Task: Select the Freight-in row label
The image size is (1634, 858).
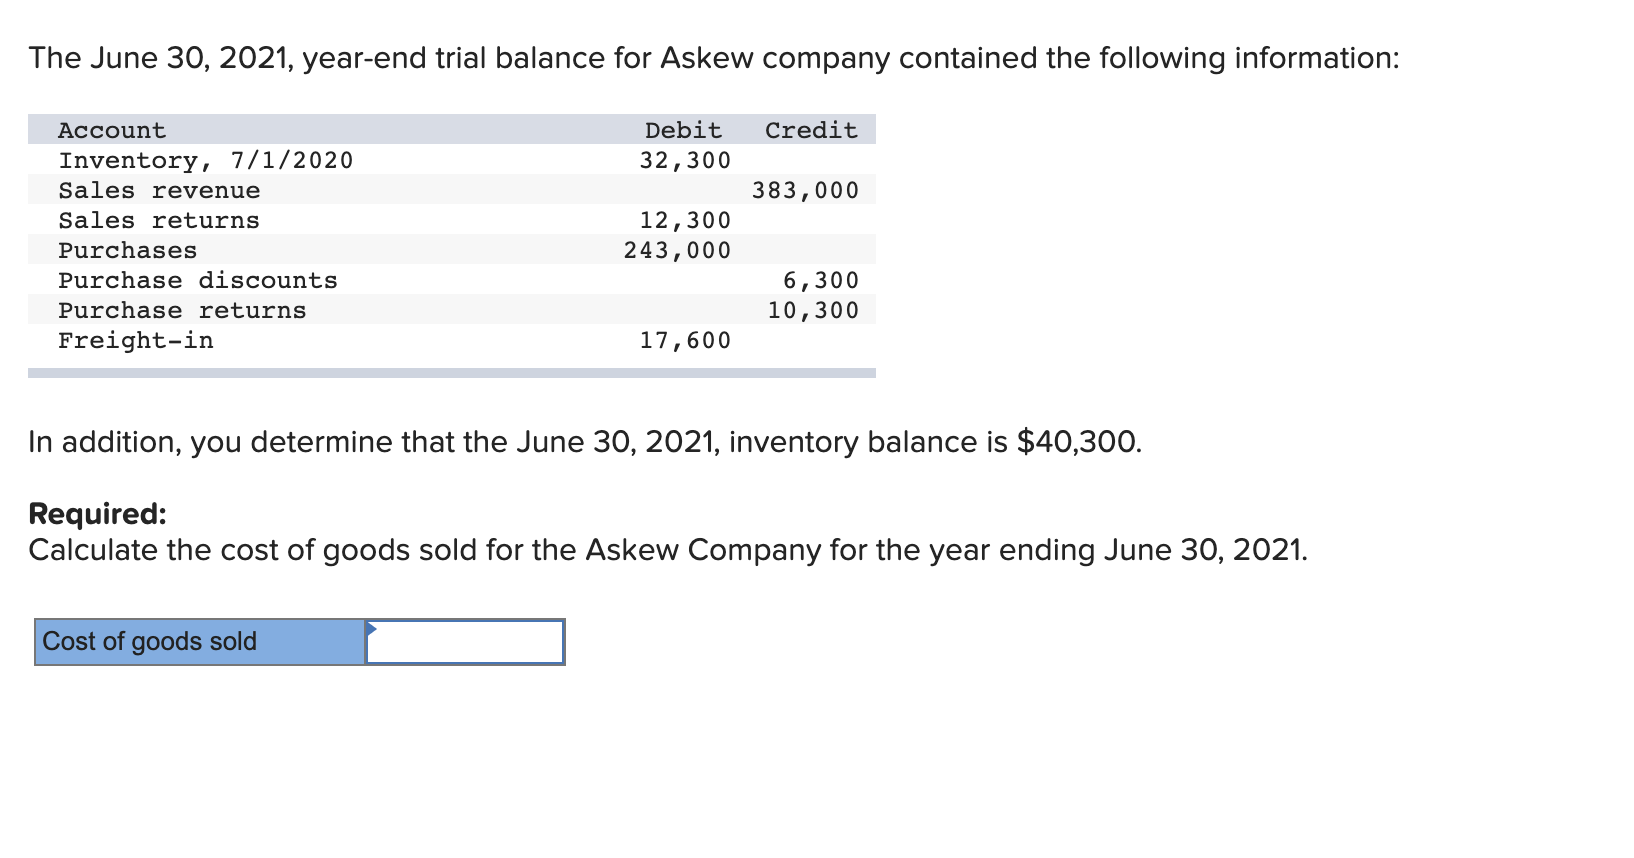Action: [x=136, y=341]
